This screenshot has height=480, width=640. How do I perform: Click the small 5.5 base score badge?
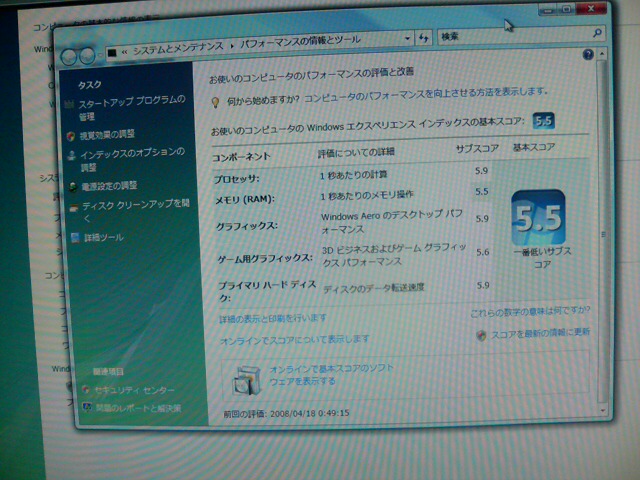[x=544, y=121]
